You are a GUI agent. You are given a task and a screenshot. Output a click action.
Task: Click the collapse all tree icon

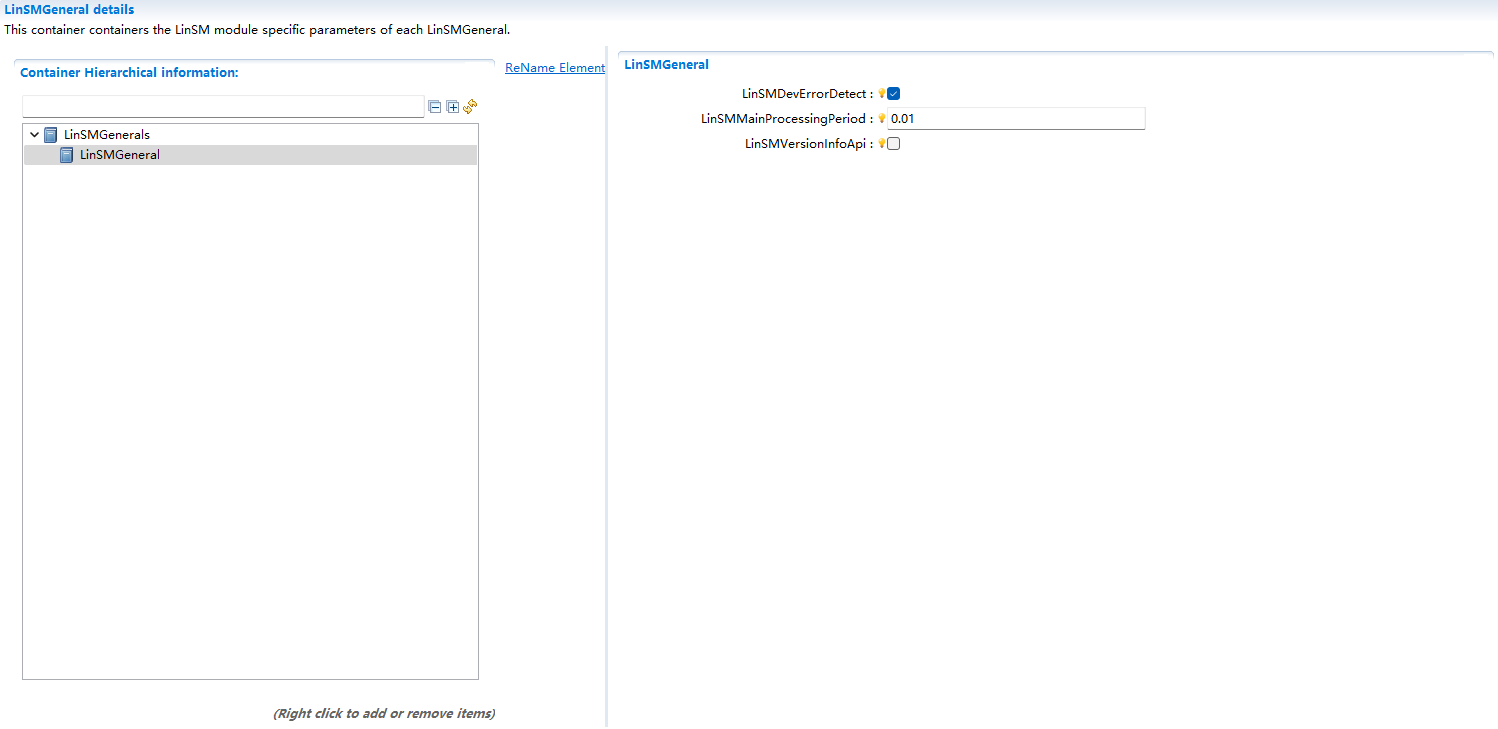435,107
